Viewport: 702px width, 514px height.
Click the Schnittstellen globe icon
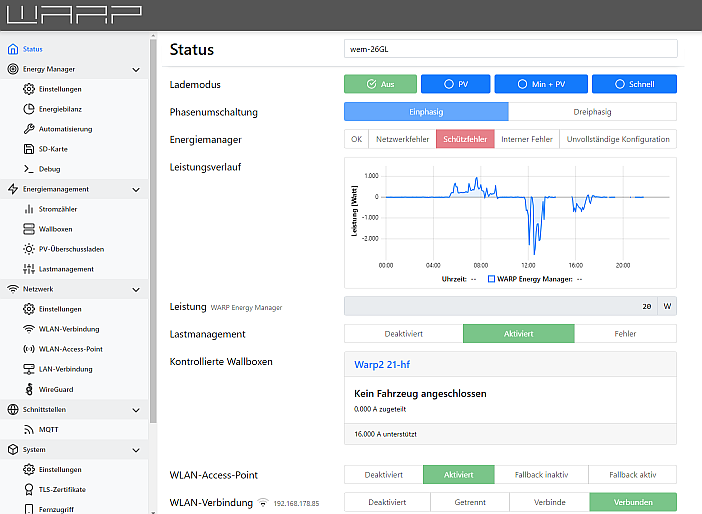click(x=13, y=409)
